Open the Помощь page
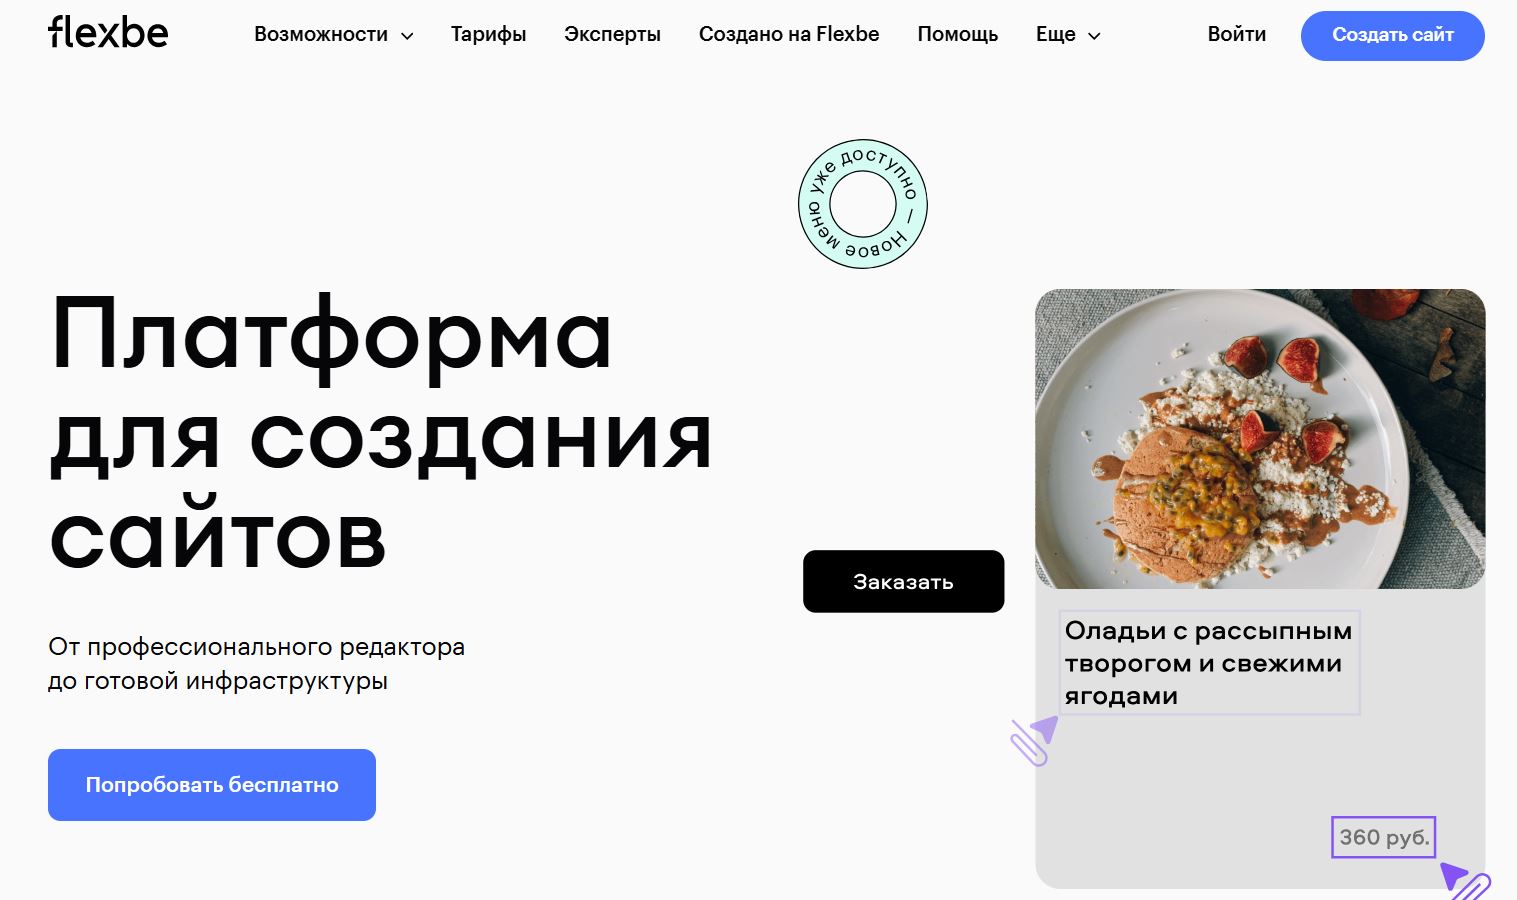Image resolution: width=1517 pixels, height=900 pixels. [958, 34]
